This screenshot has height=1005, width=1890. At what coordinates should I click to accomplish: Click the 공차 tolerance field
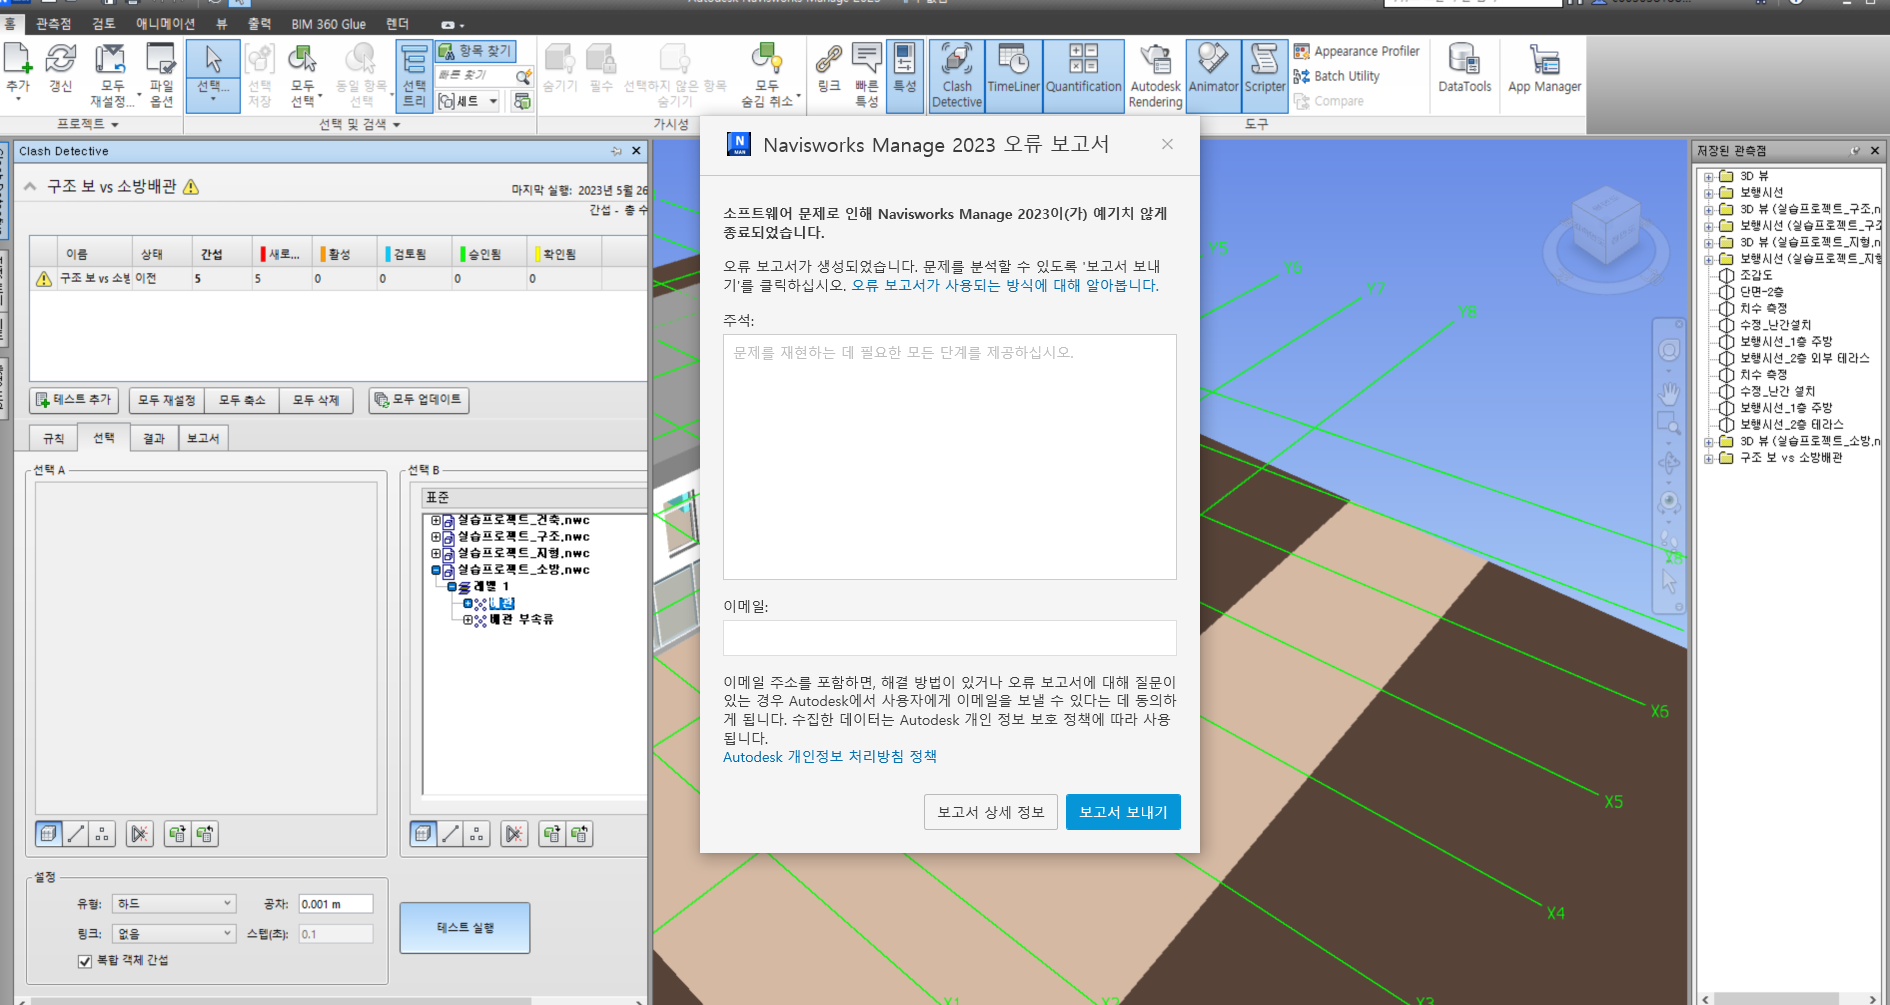click(x=336, y=904)
